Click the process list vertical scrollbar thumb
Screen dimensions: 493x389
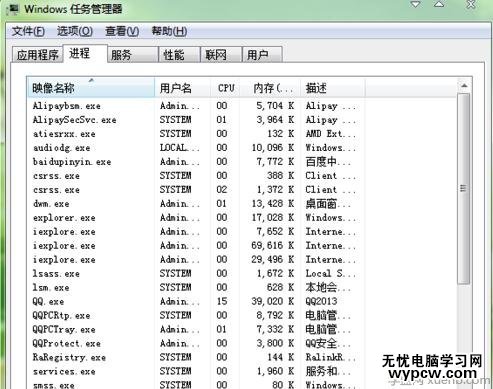tap(464, 188)
